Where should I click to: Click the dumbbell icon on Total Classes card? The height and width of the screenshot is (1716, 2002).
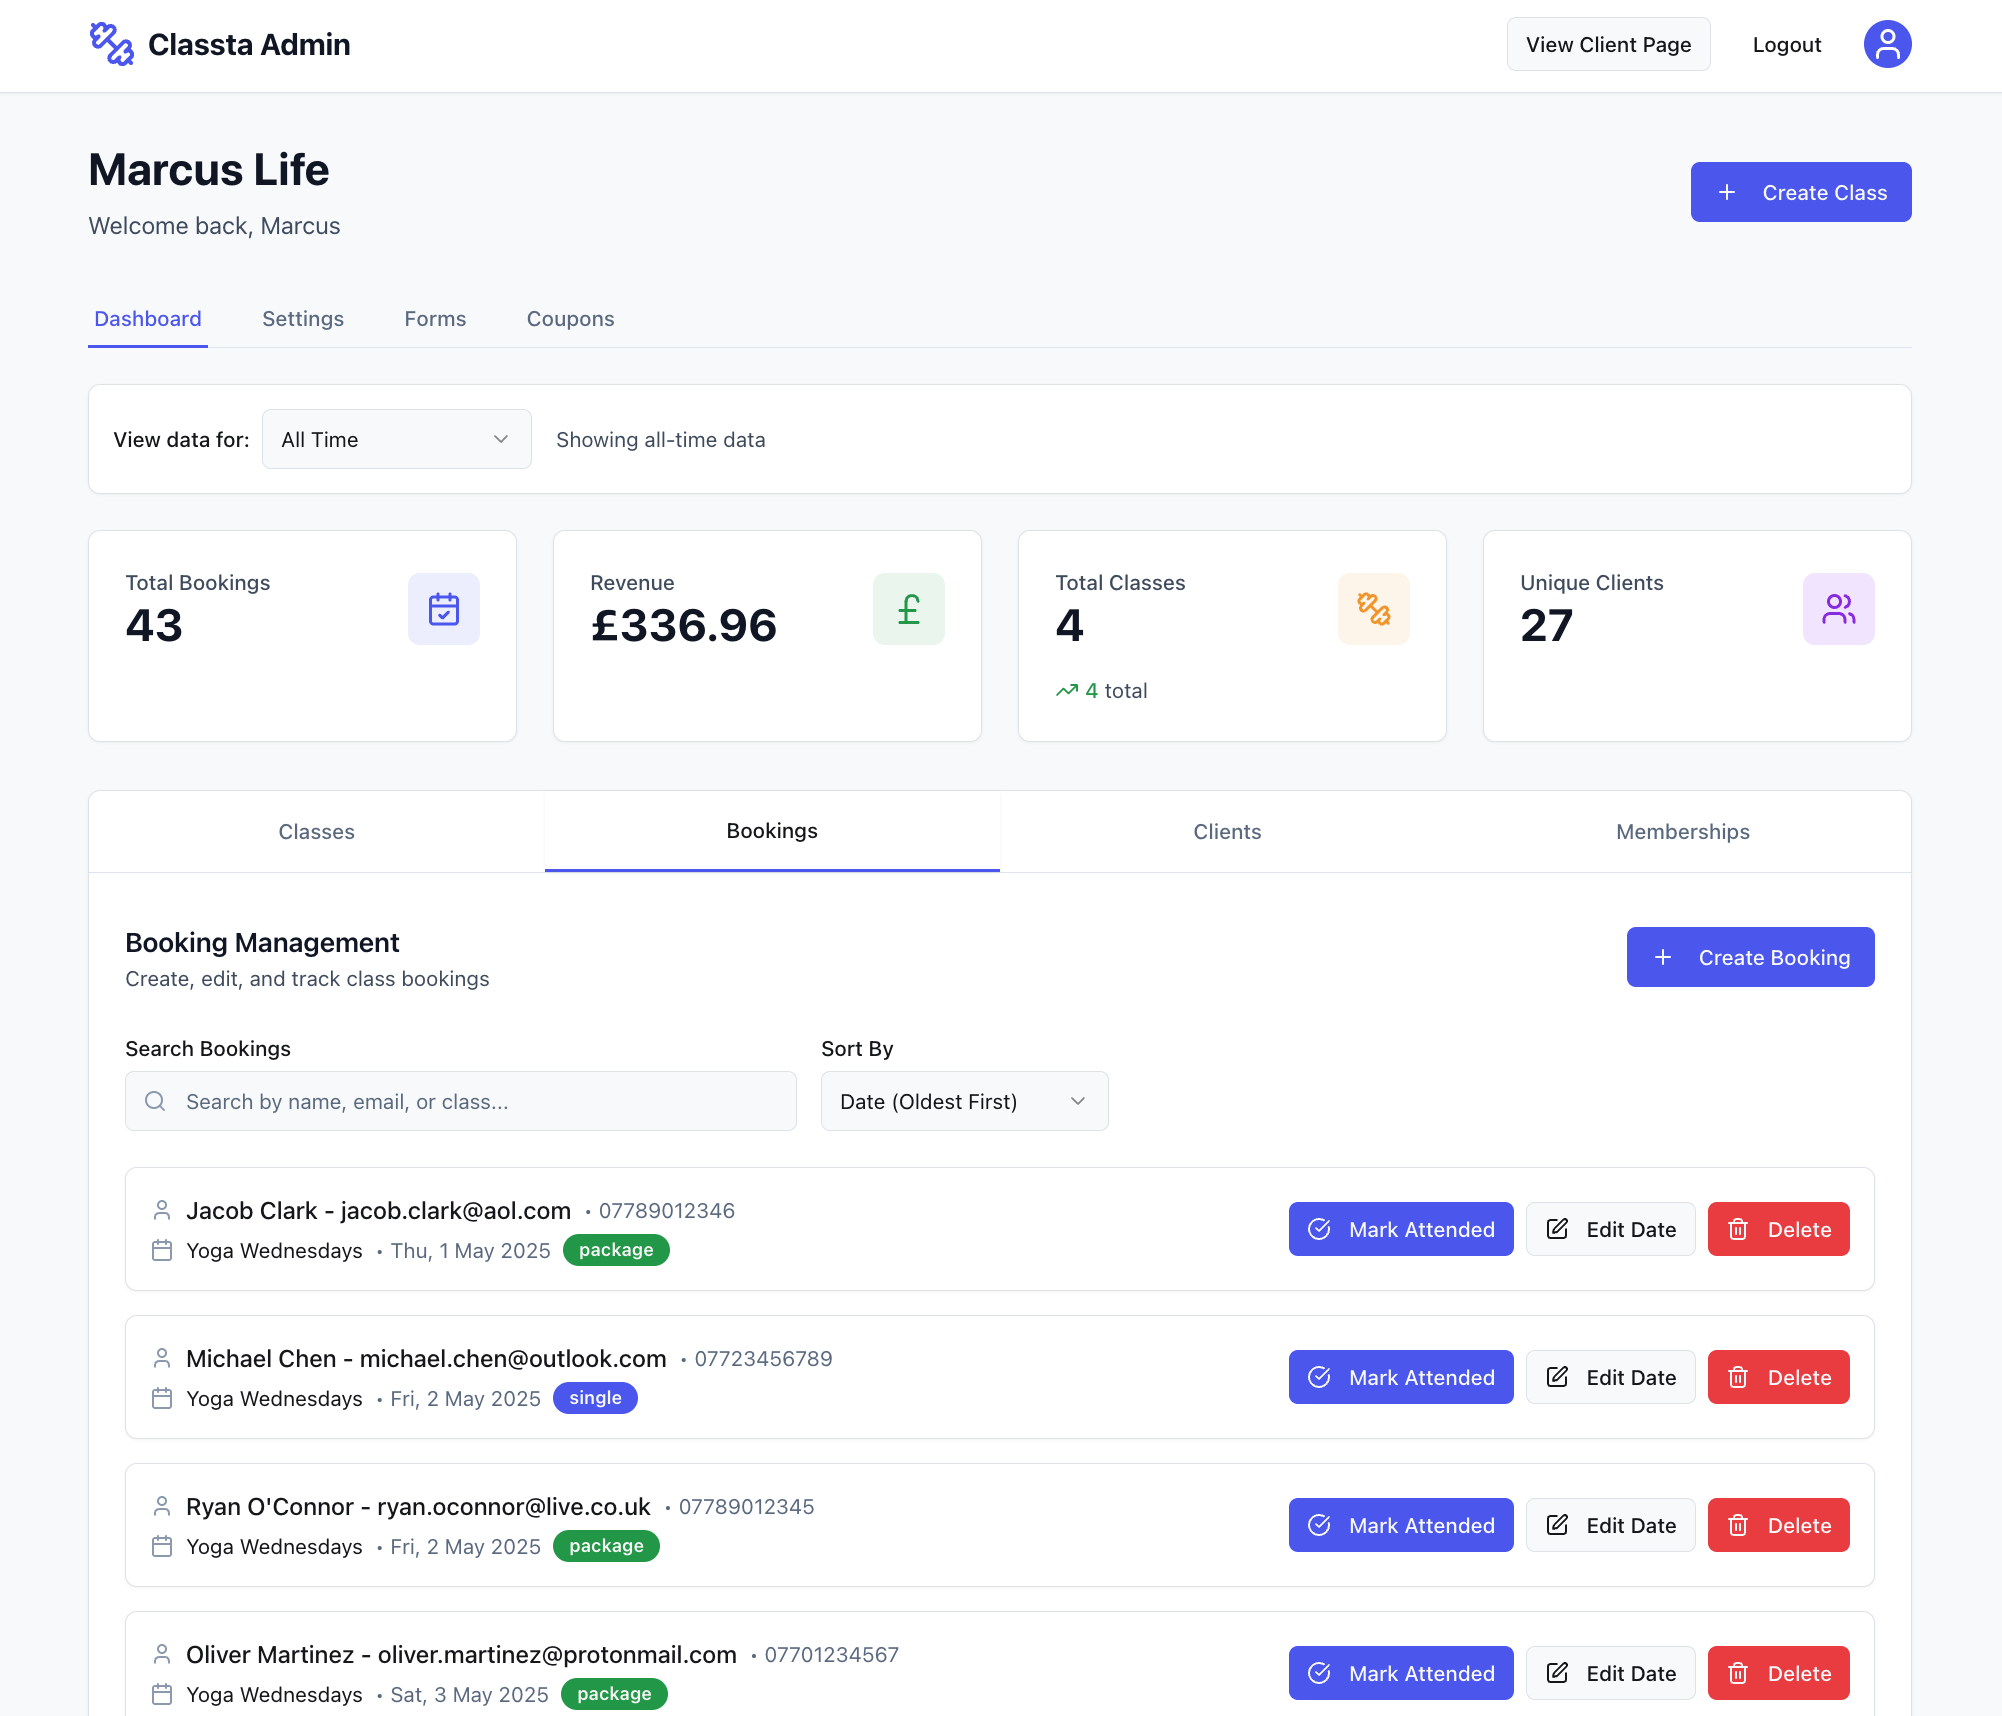pos(1373,608)
